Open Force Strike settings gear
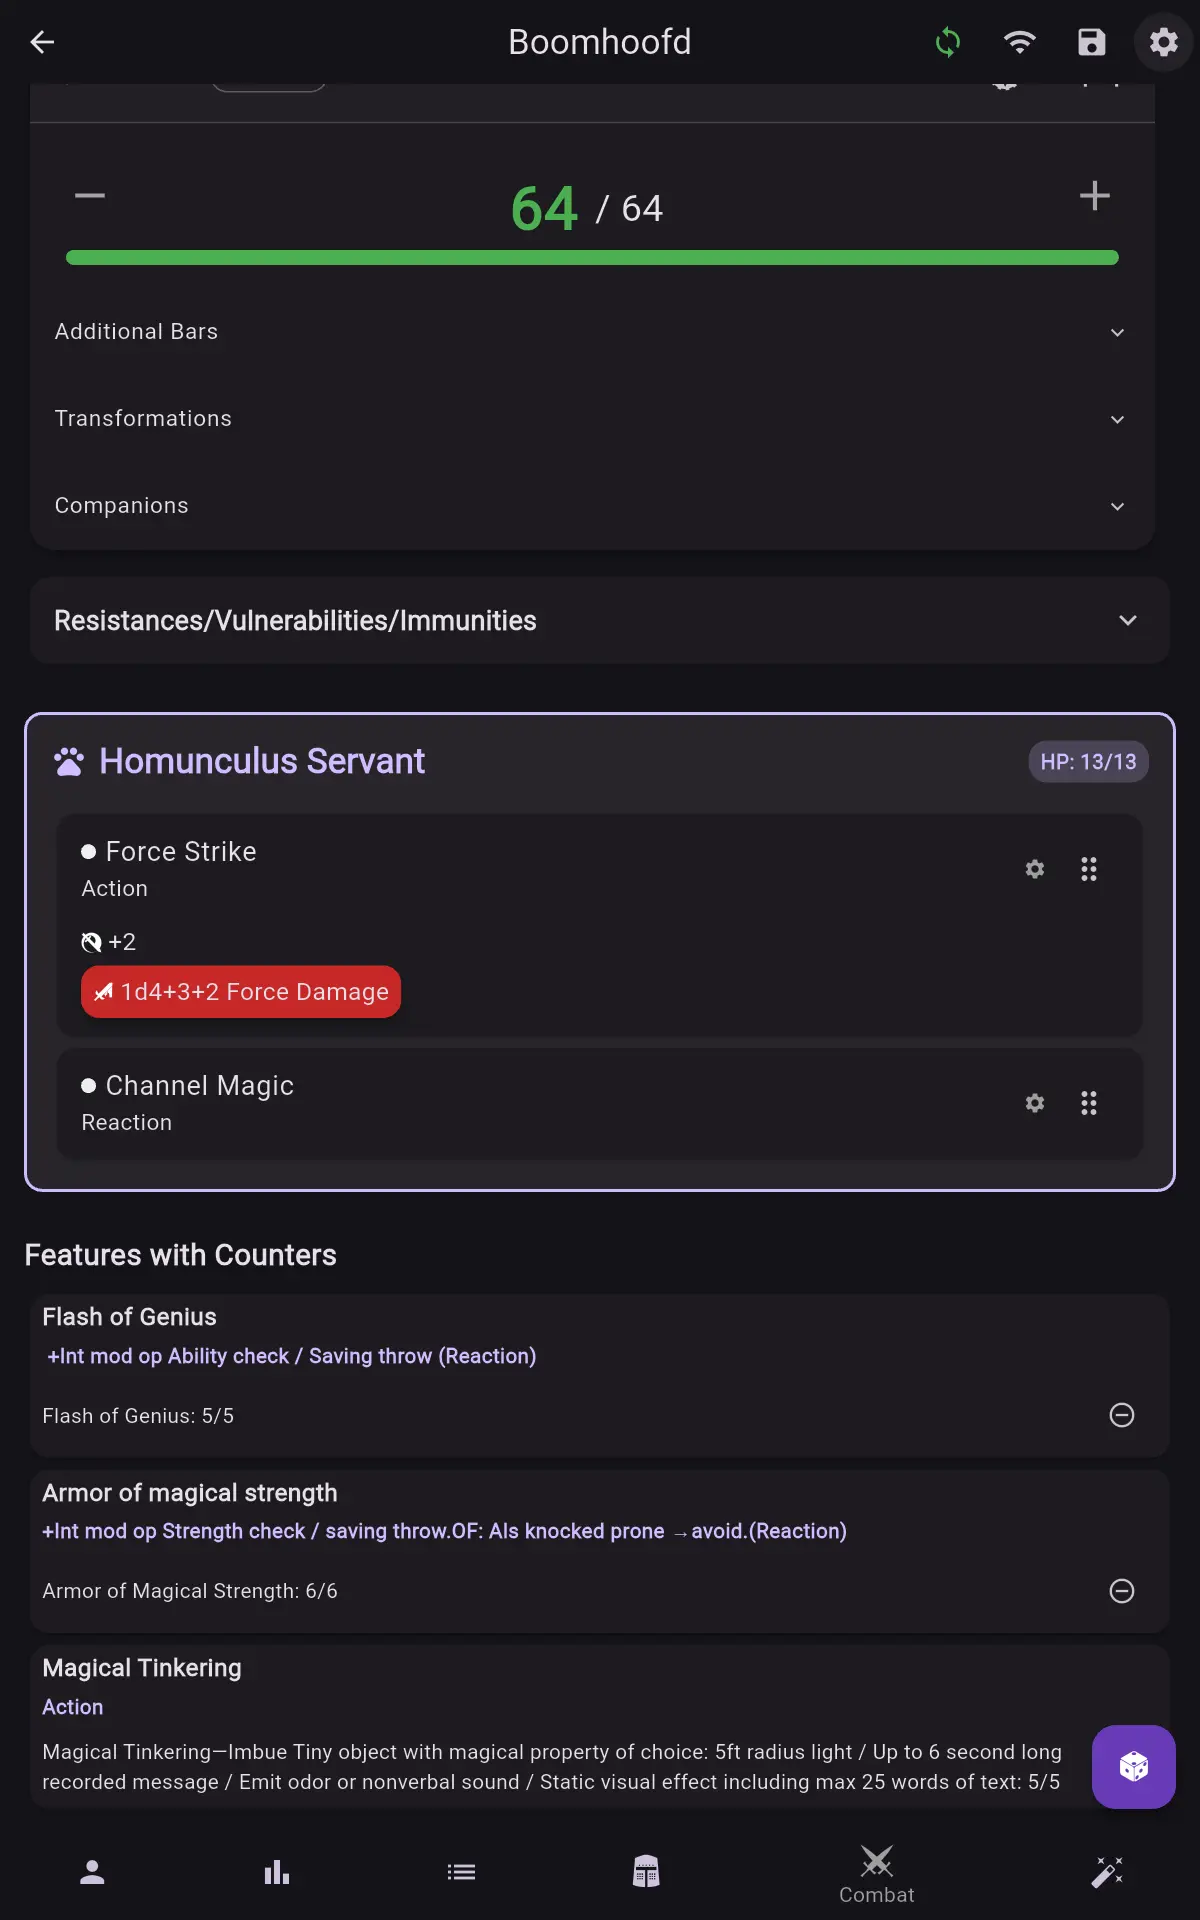This screenshot has height=1920, width=1200. (1034, 869)
